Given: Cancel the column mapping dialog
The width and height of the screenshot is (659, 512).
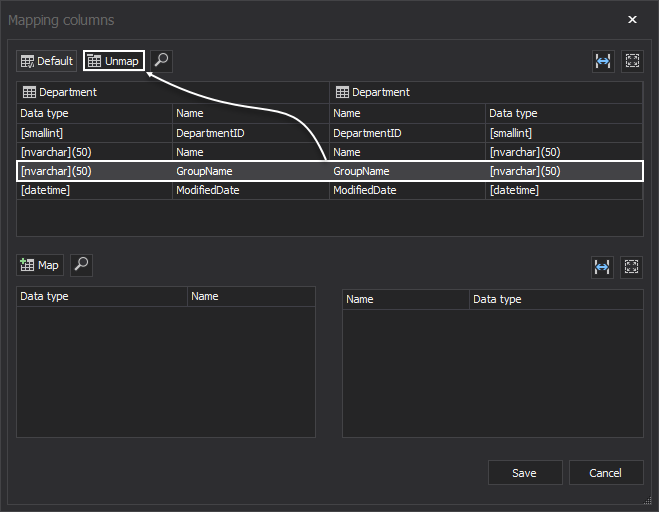Looking at the screenshot, I should [x=606, y=473].
